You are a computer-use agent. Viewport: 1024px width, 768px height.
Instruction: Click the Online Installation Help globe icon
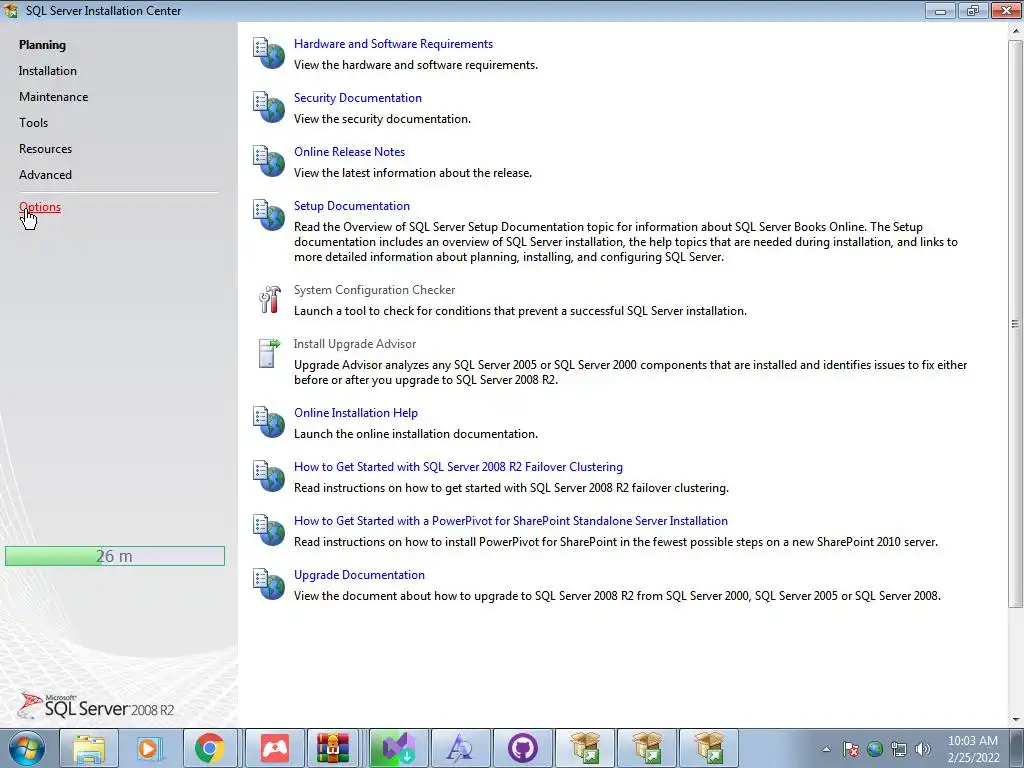pyautogui.click(x=268, y=422)
